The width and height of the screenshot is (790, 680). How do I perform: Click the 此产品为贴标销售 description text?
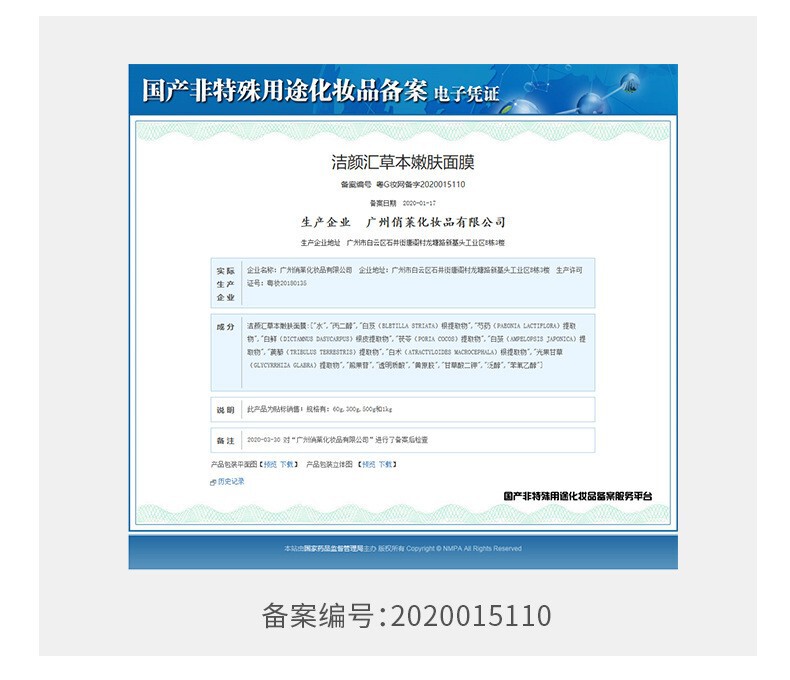pos(319,410)
